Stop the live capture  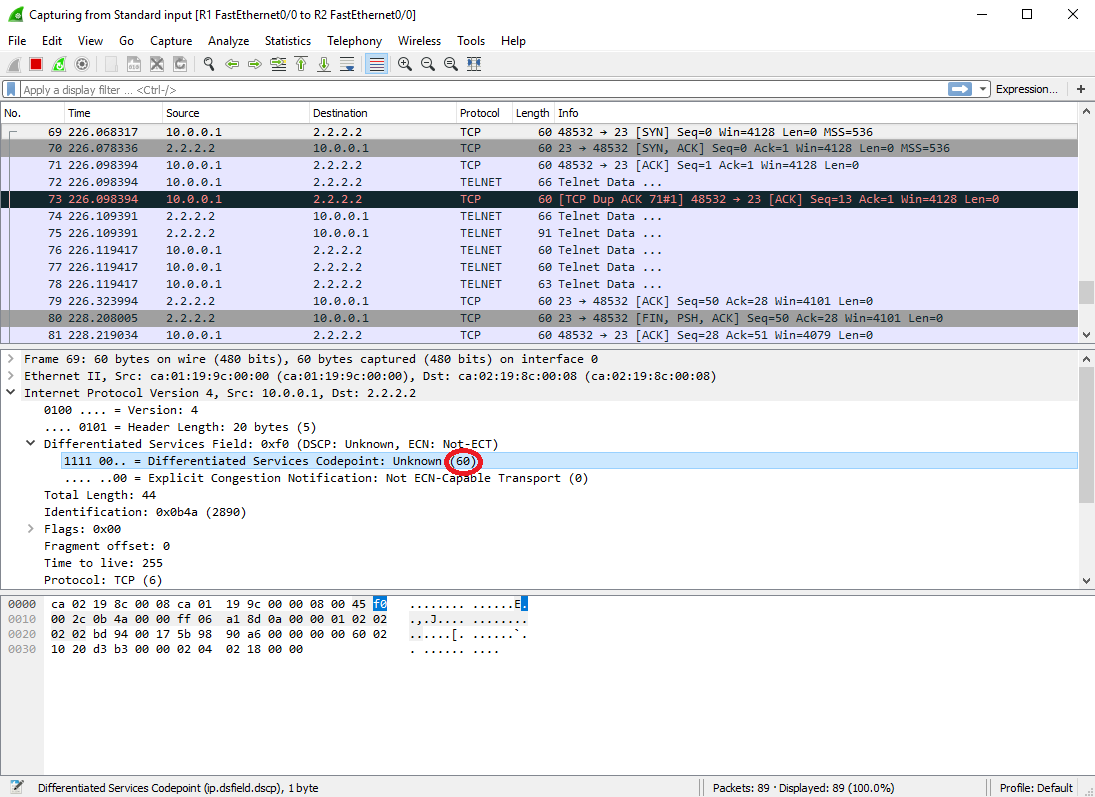[34, 63]
